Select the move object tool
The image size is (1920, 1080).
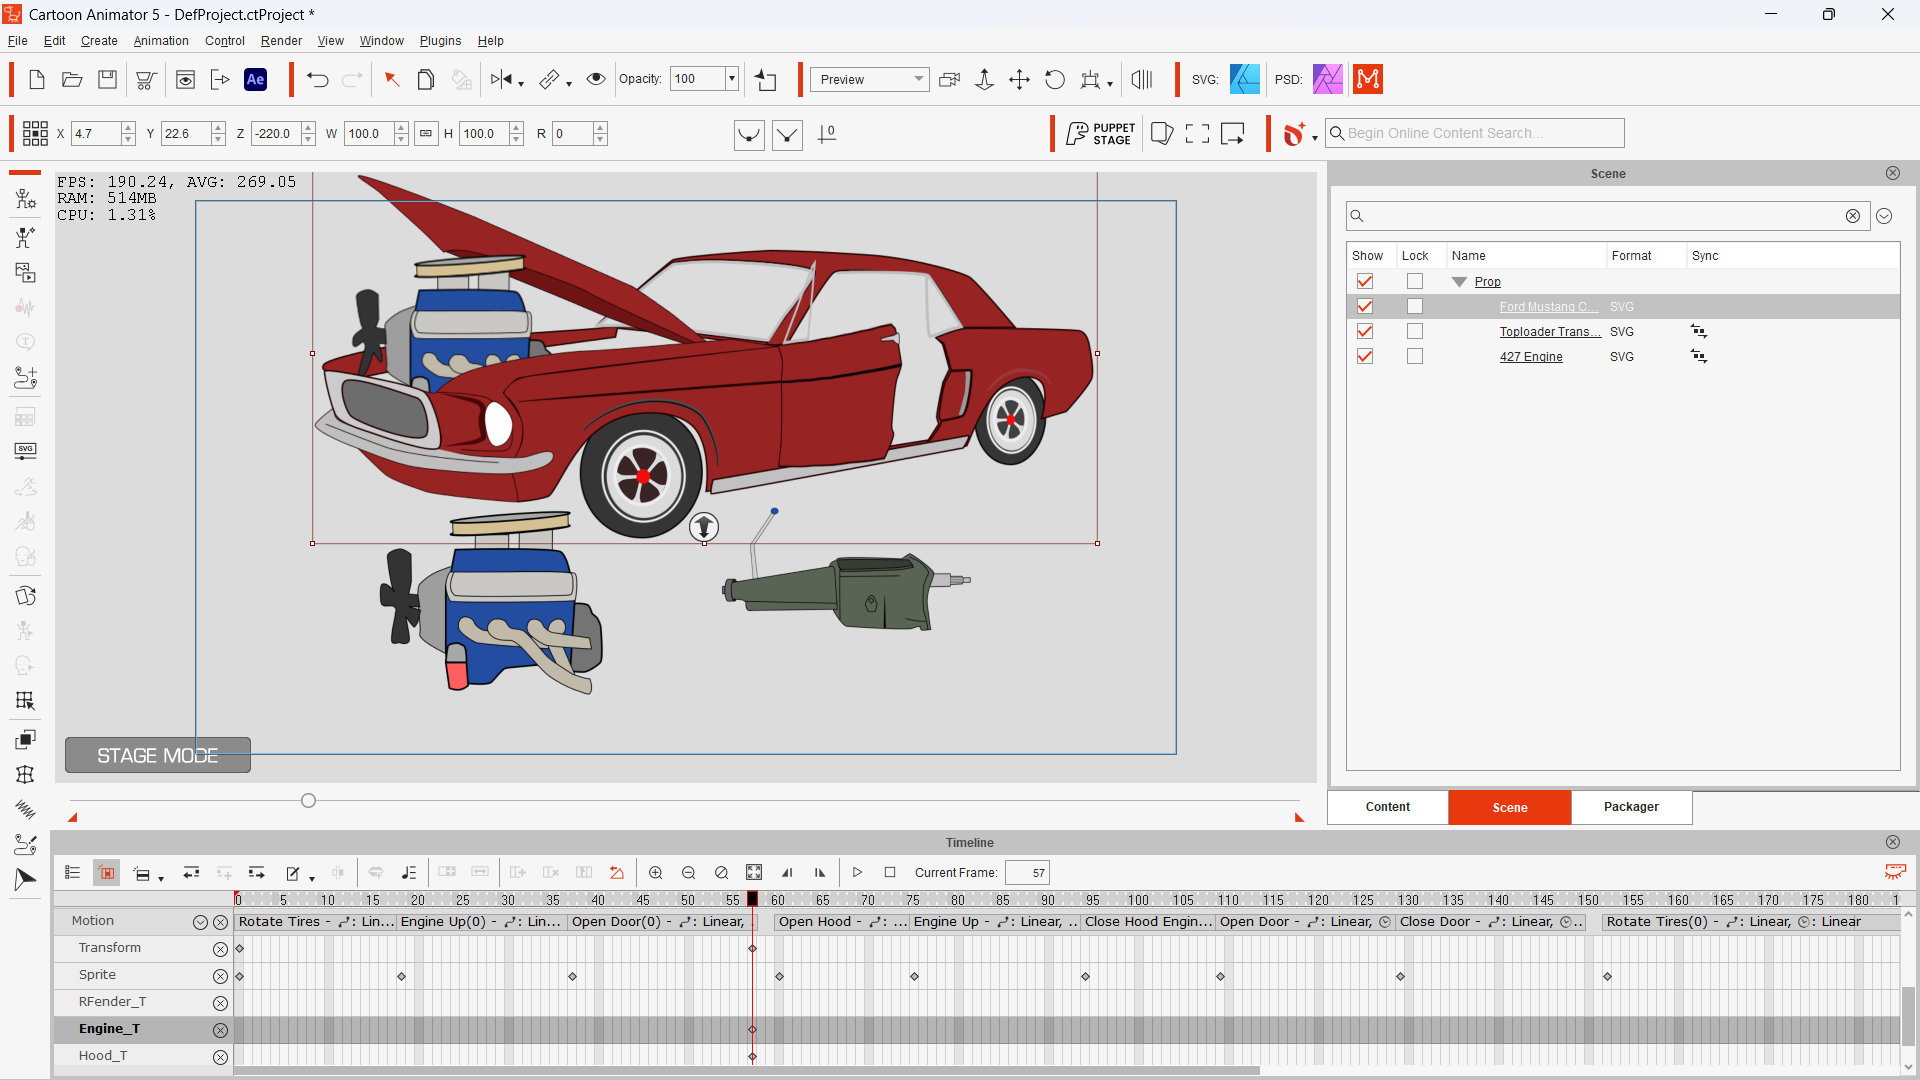pos(1019,80)
